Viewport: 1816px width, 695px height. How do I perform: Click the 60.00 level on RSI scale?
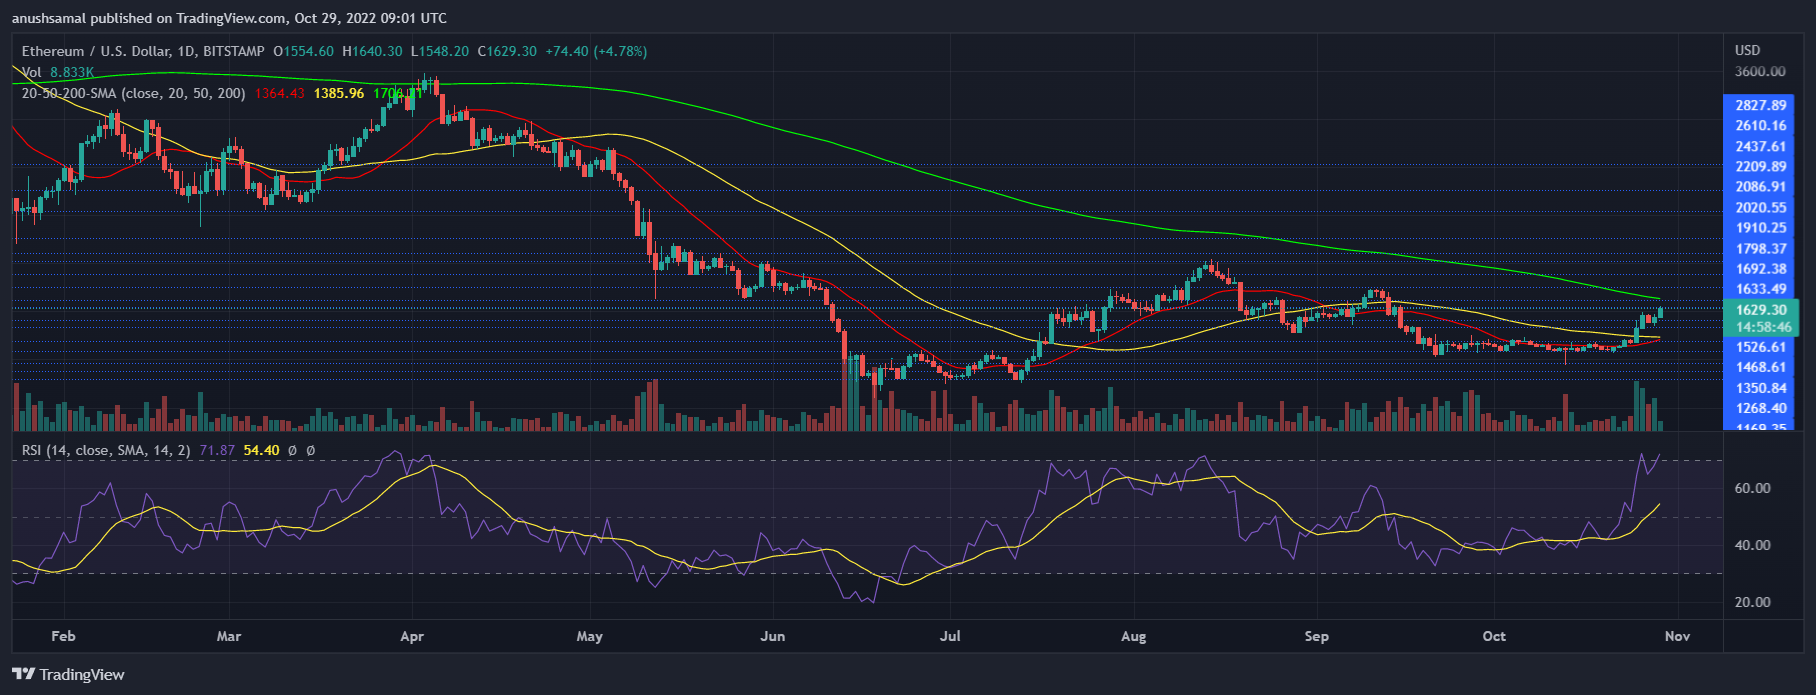click(1752, 488)
